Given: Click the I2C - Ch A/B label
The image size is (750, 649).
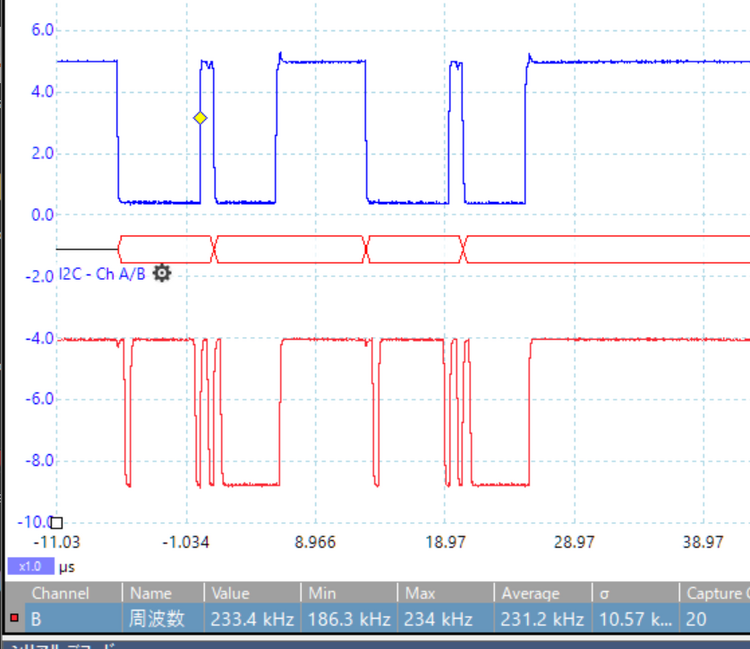Looking at the screenshot, I should click(101, 274).
